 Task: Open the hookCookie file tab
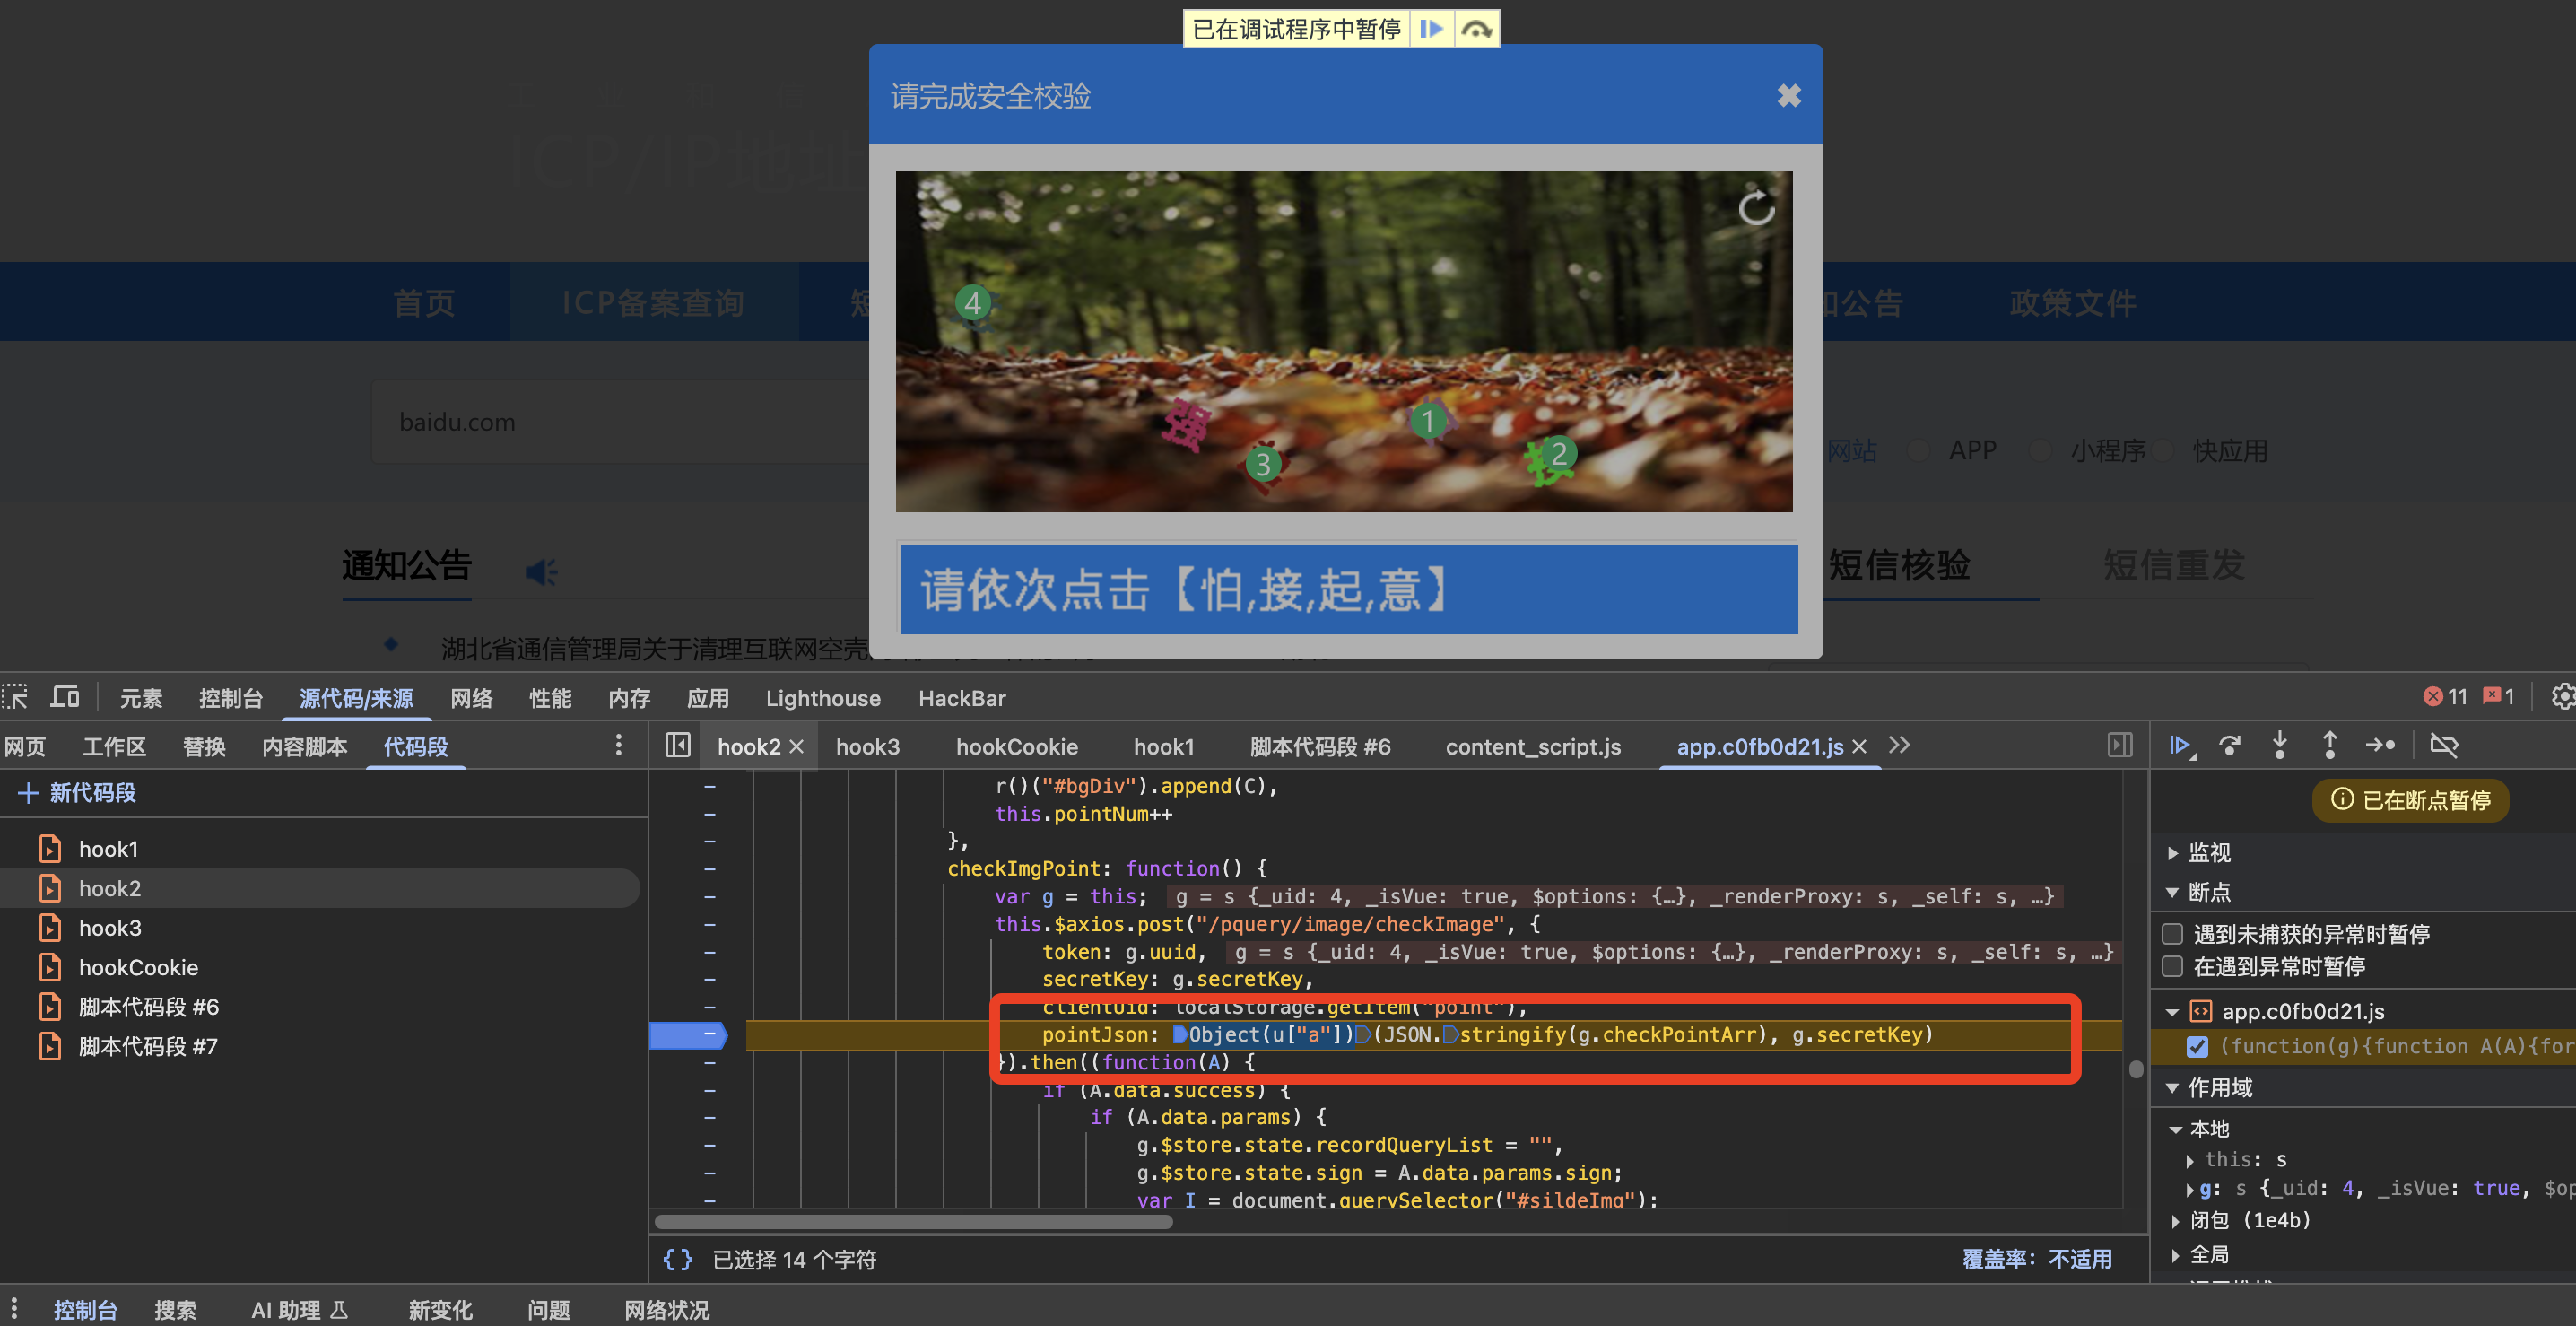click(1016, 747)
